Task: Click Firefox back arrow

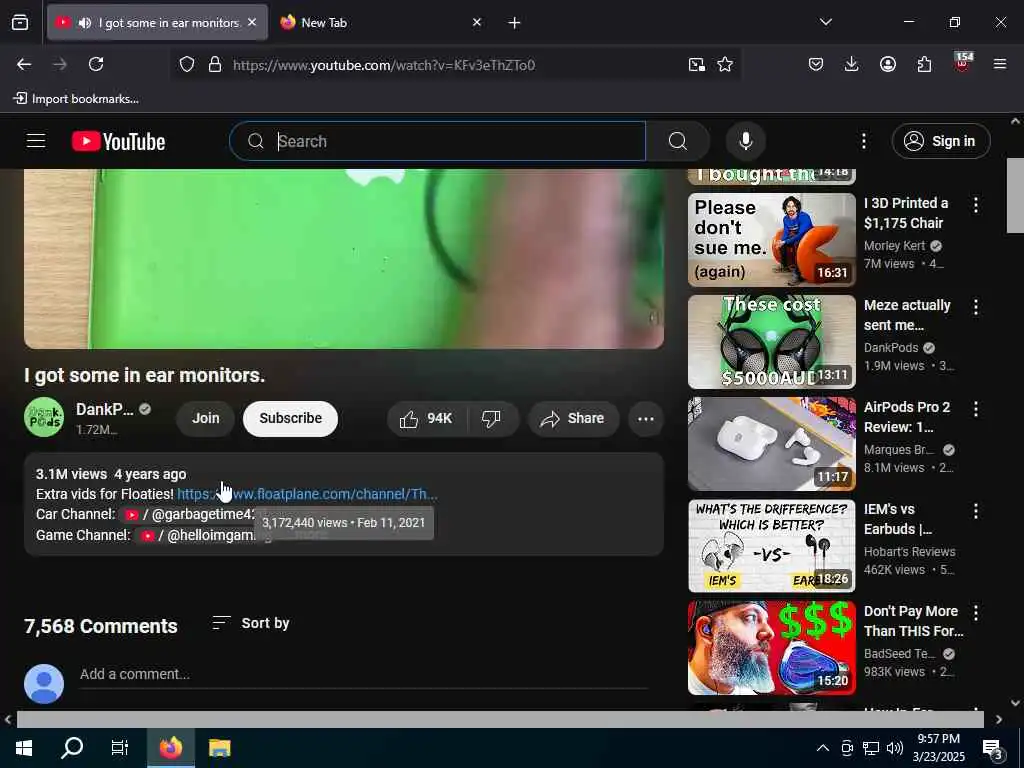Action: (24, 64)
